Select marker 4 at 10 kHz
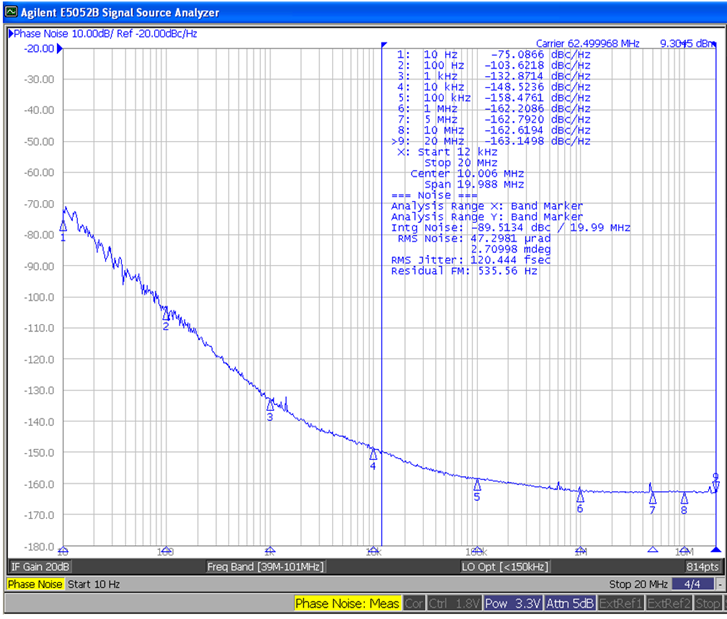Screen dimensions: 727x619 coord(373,454)
